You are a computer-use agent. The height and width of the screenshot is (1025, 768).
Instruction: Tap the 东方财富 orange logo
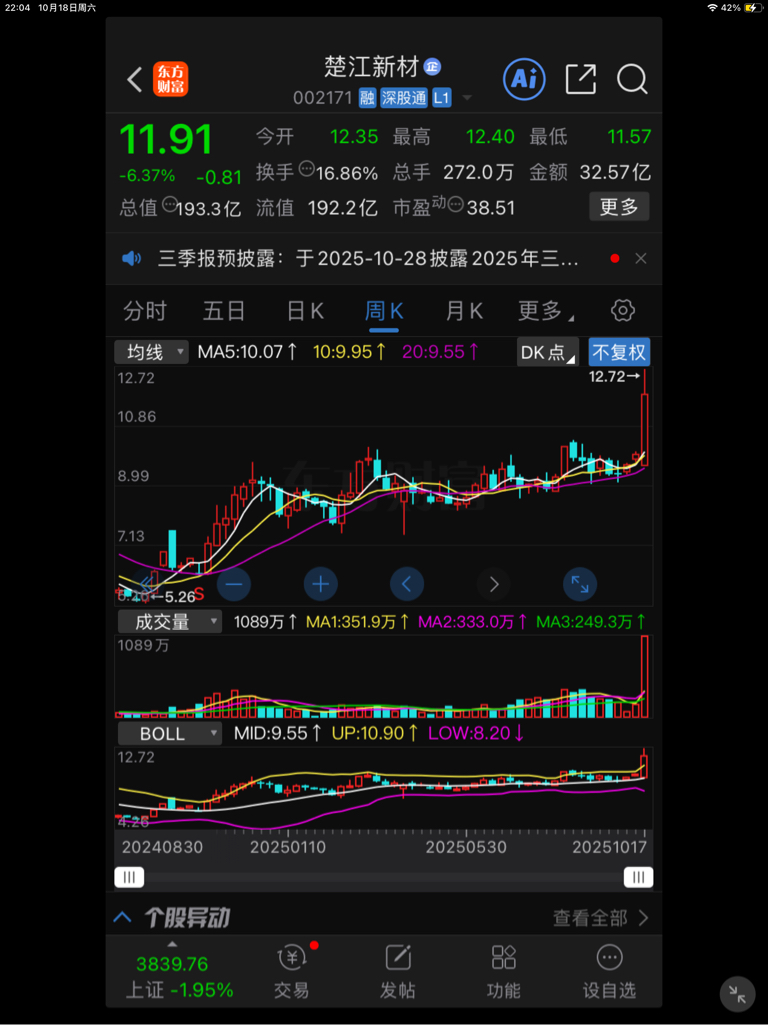171,79
